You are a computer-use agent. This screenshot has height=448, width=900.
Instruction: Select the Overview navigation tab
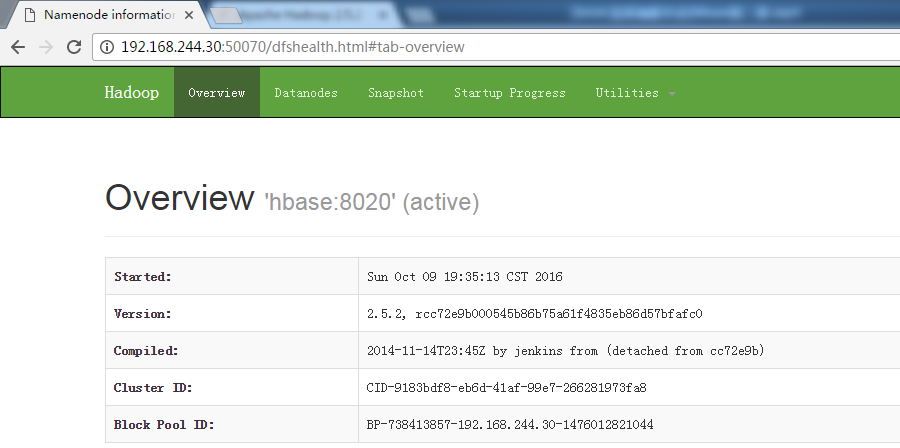(x=216, y=93)
